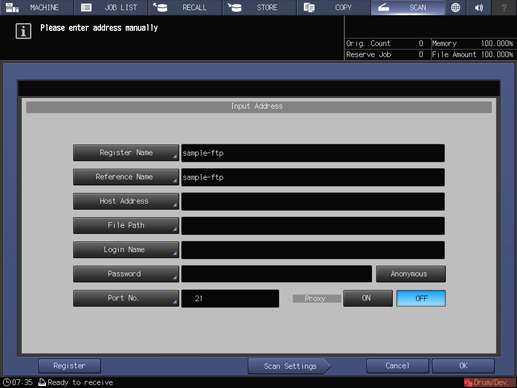Image resolution: width=517 pixels, height=388 pixels.
Task: Open the JOB LIST tab
Action: point(111,7)
